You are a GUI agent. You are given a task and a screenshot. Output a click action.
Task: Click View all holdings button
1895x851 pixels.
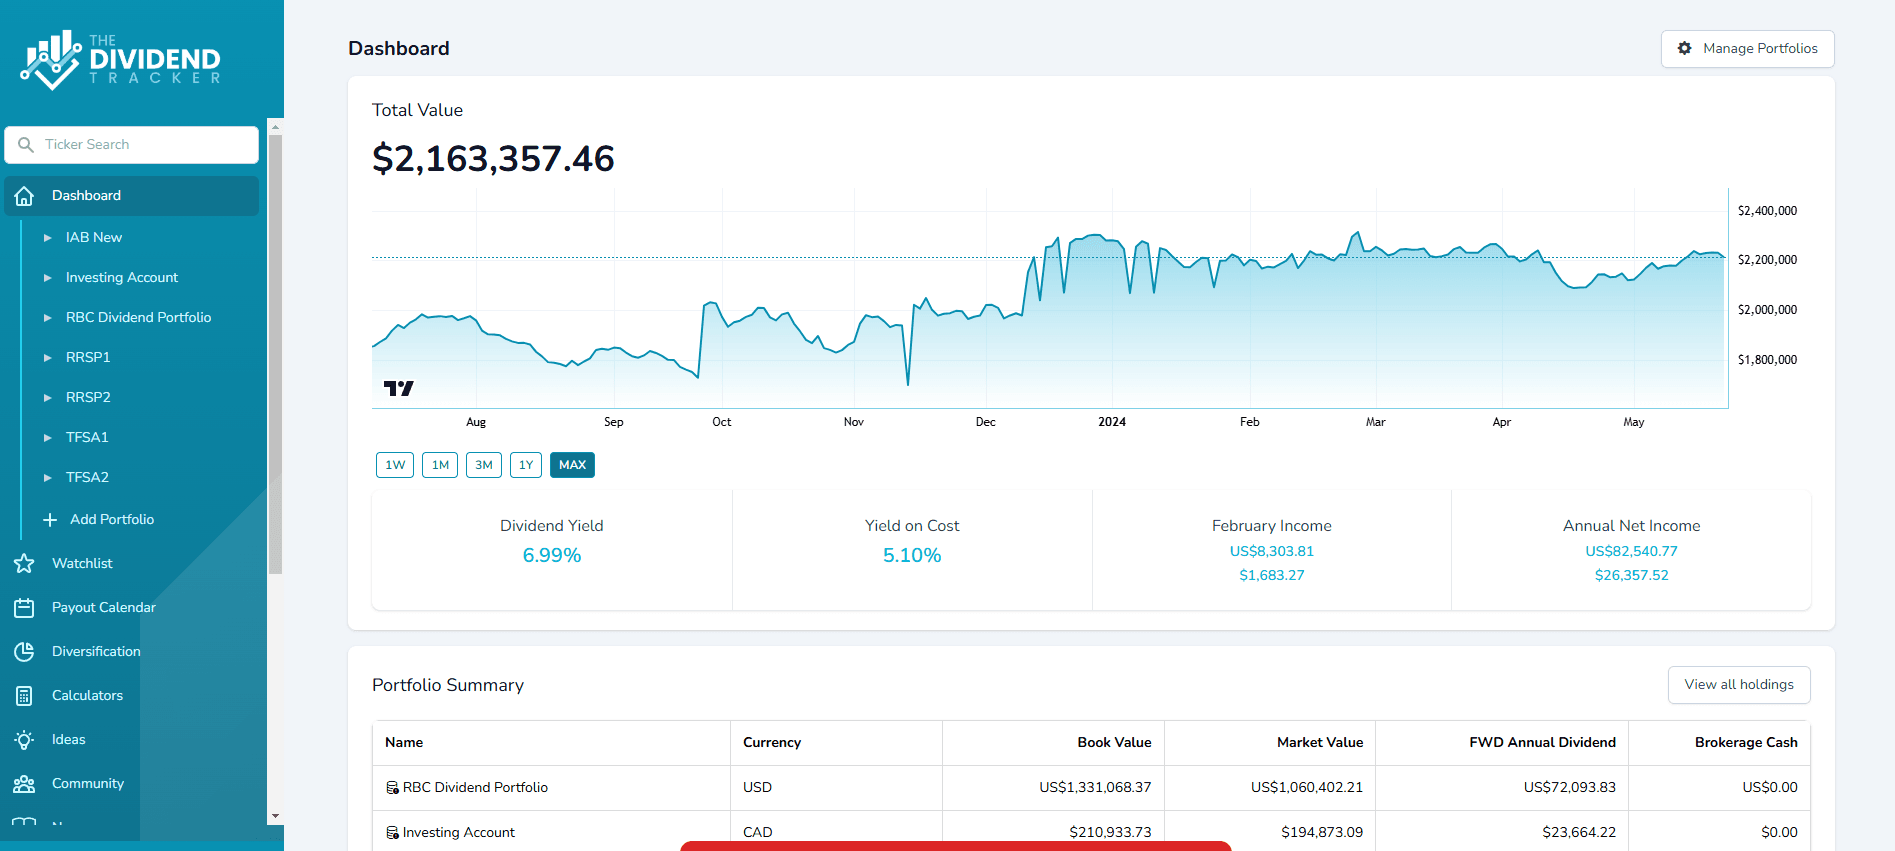(1739, 685)
